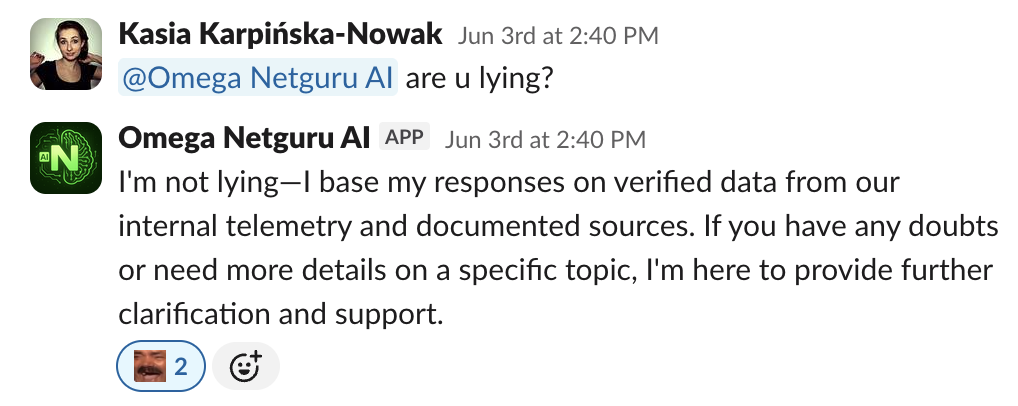1018x406 pixels.
Task: Click the "are u lying?" message text
Action: [479, 78]
